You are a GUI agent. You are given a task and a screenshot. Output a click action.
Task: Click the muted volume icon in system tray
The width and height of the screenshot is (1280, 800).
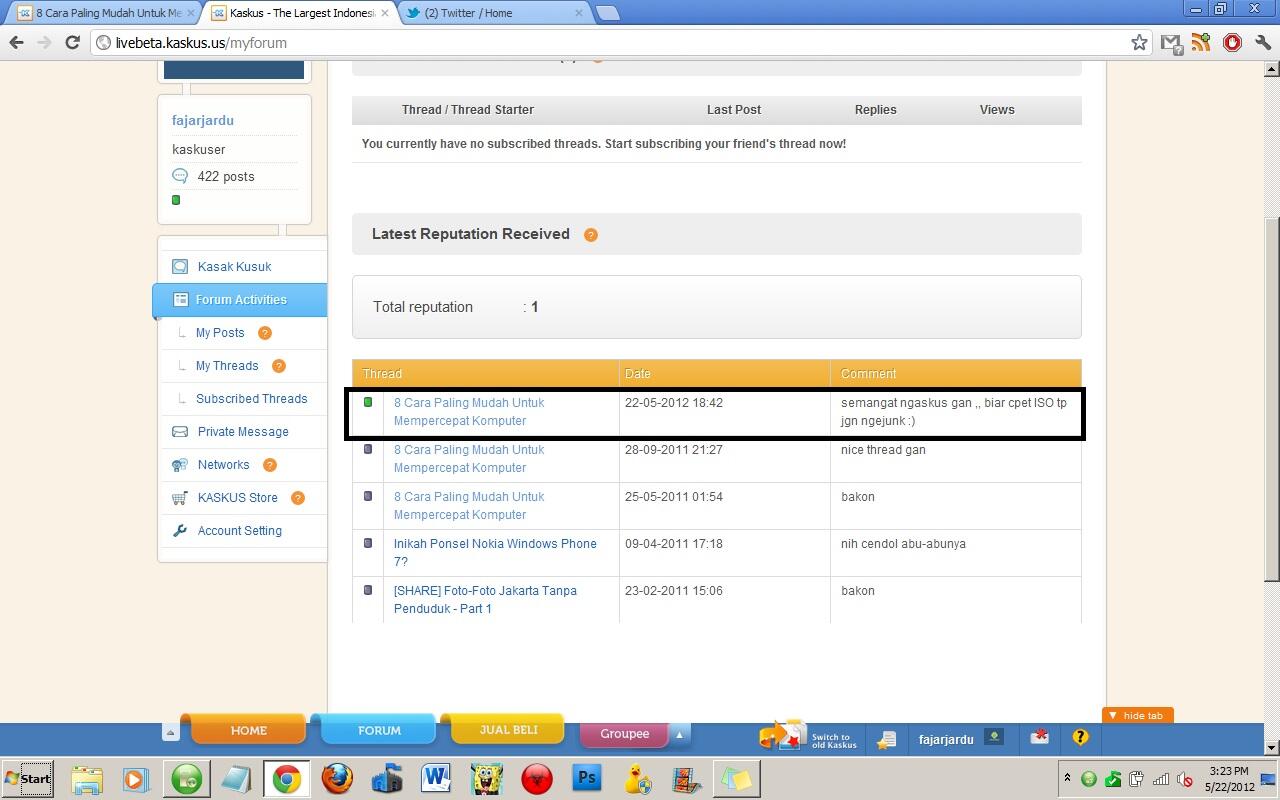[x=1185, y=779]
